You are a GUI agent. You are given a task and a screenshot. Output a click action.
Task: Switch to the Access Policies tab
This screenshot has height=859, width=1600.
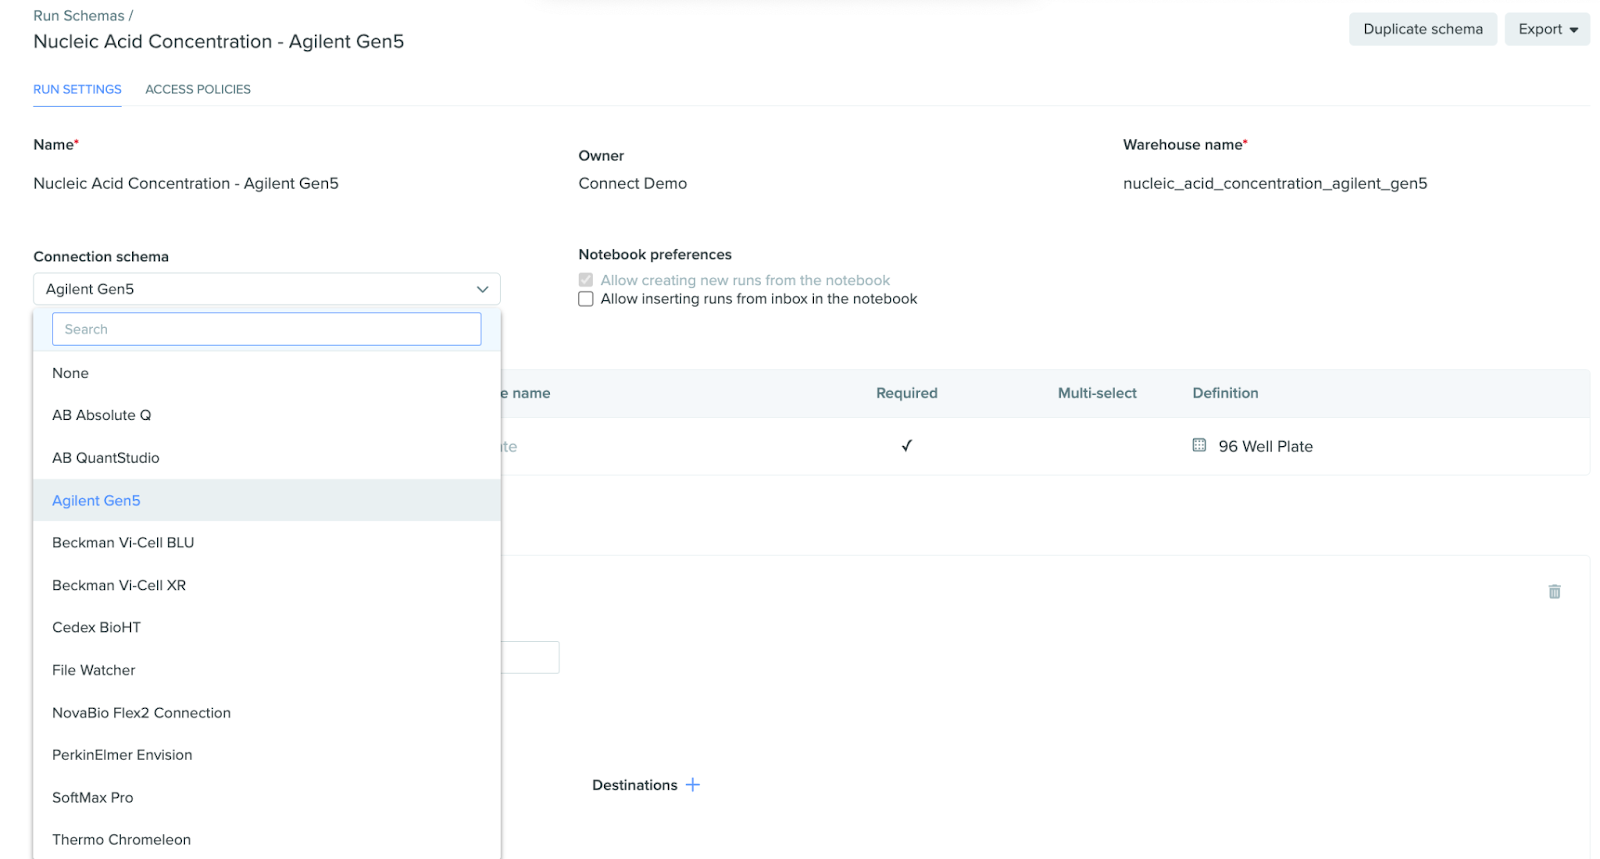198,89
